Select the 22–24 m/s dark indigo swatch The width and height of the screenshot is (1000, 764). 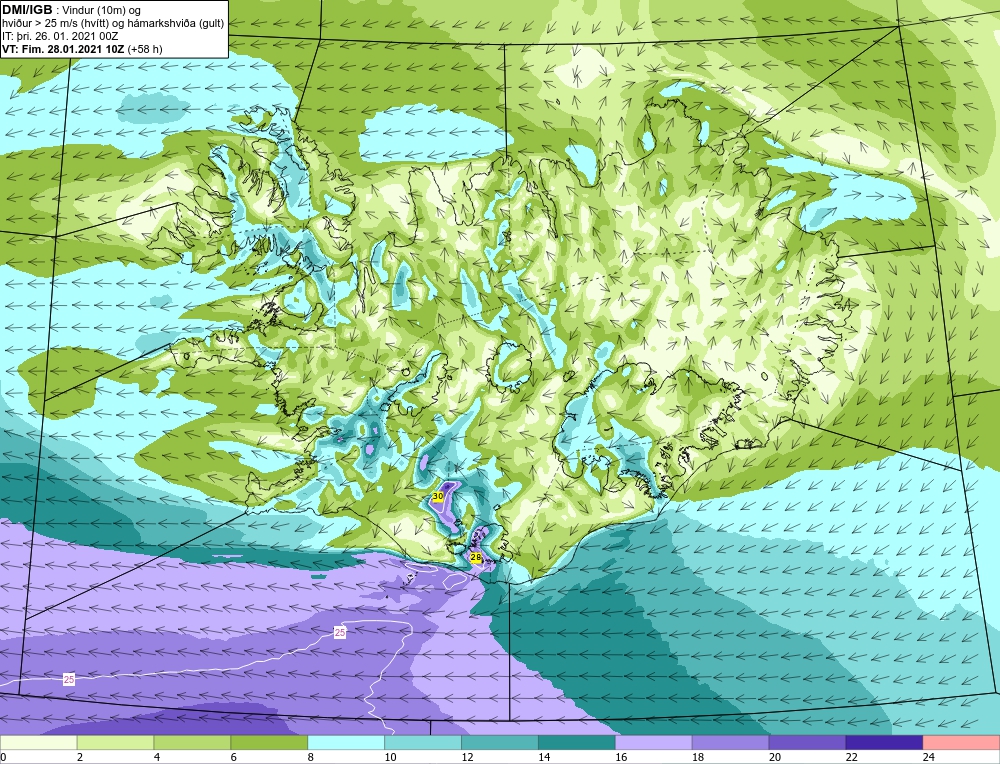(885, 743)
